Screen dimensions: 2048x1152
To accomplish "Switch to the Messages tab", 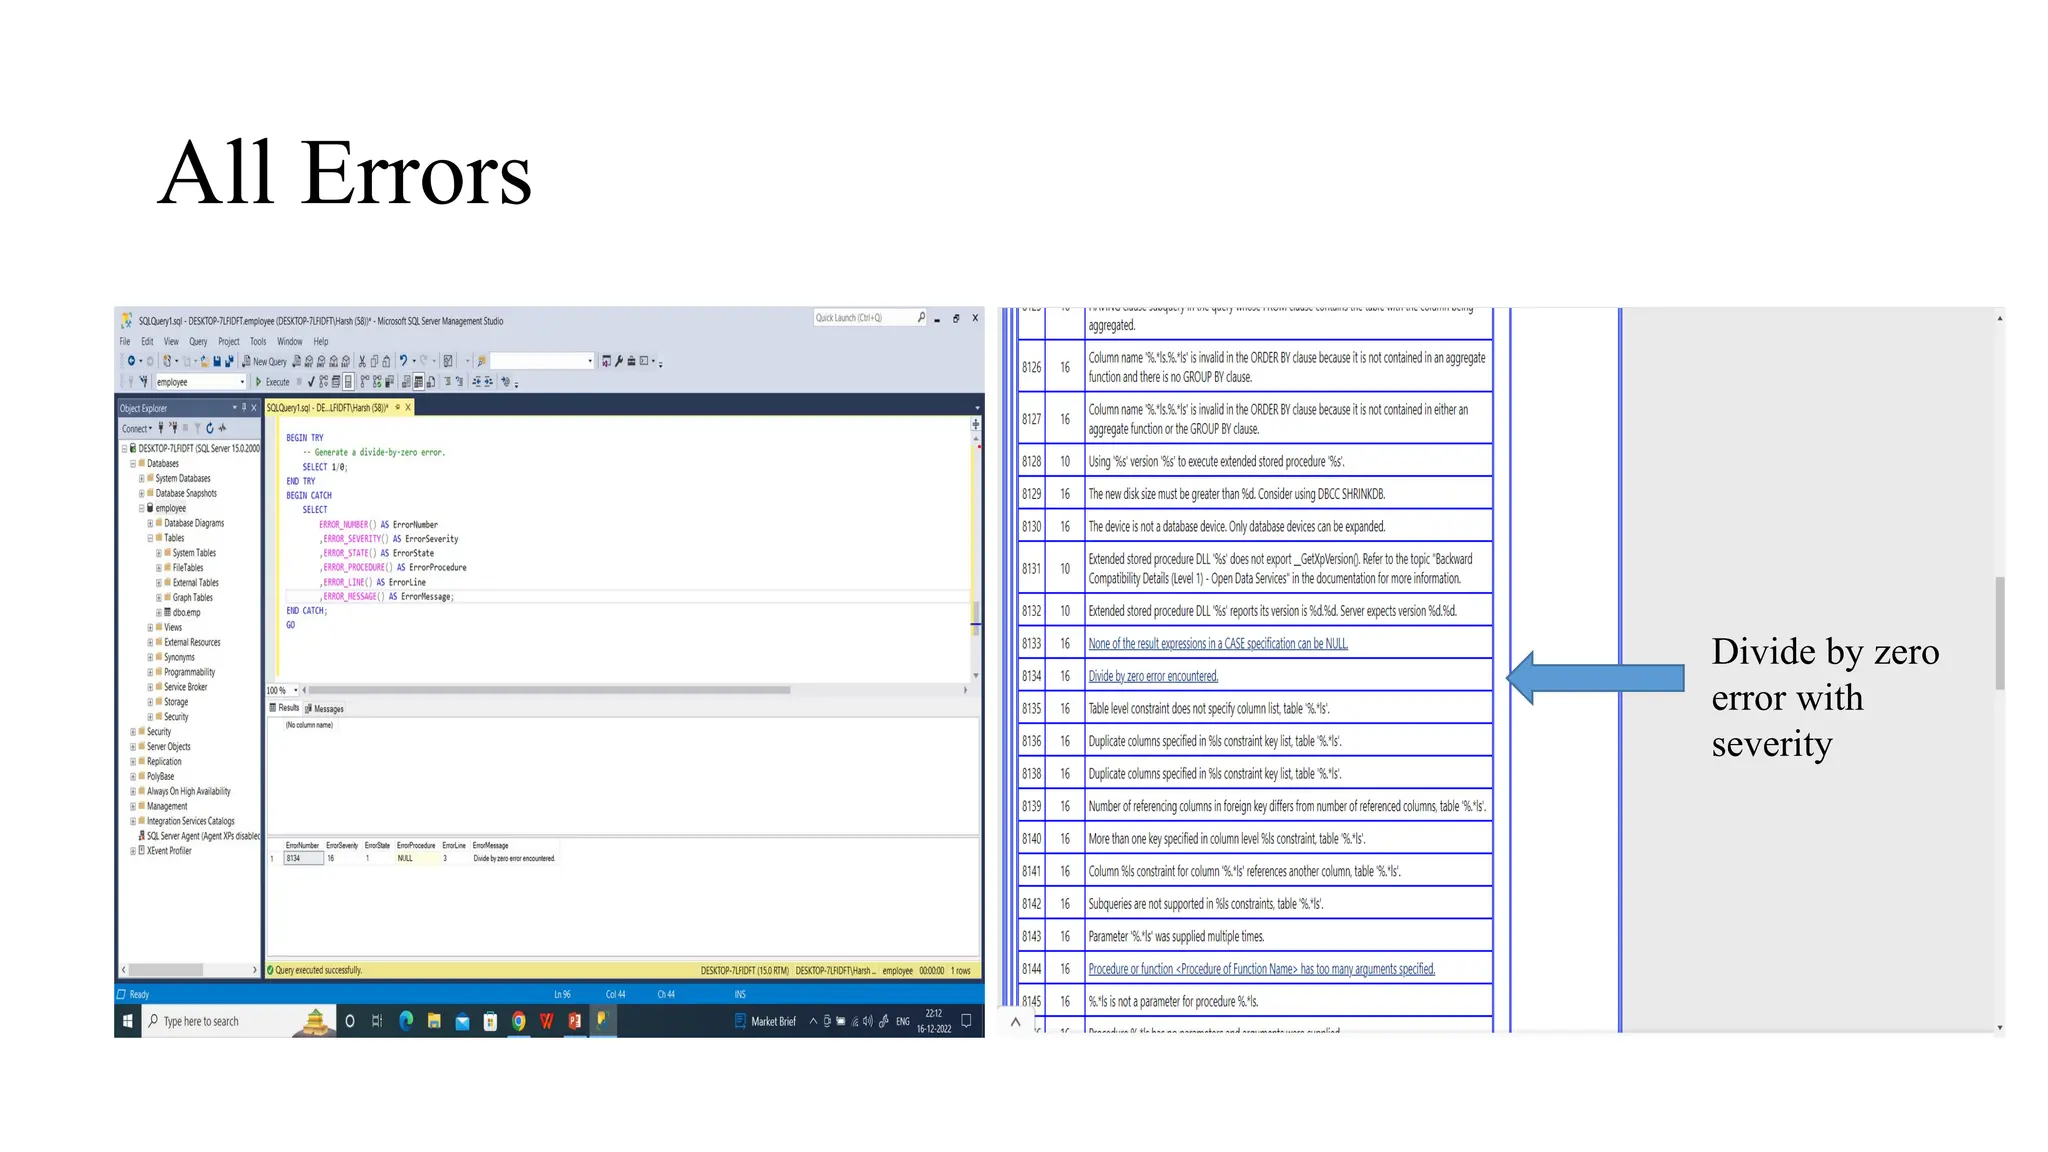I will (x=324, y=709).
